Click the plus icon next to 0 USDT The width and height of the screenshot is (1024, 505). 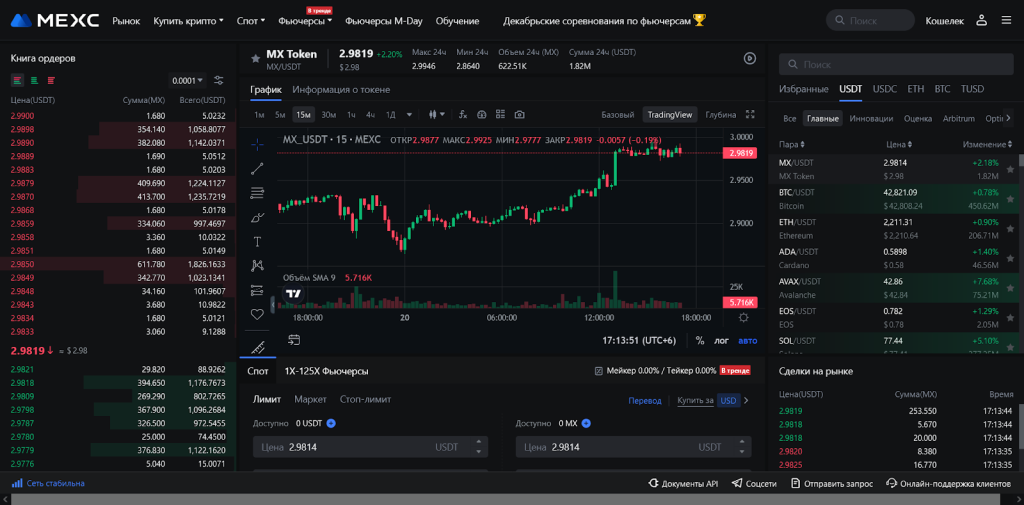(331, 423)
